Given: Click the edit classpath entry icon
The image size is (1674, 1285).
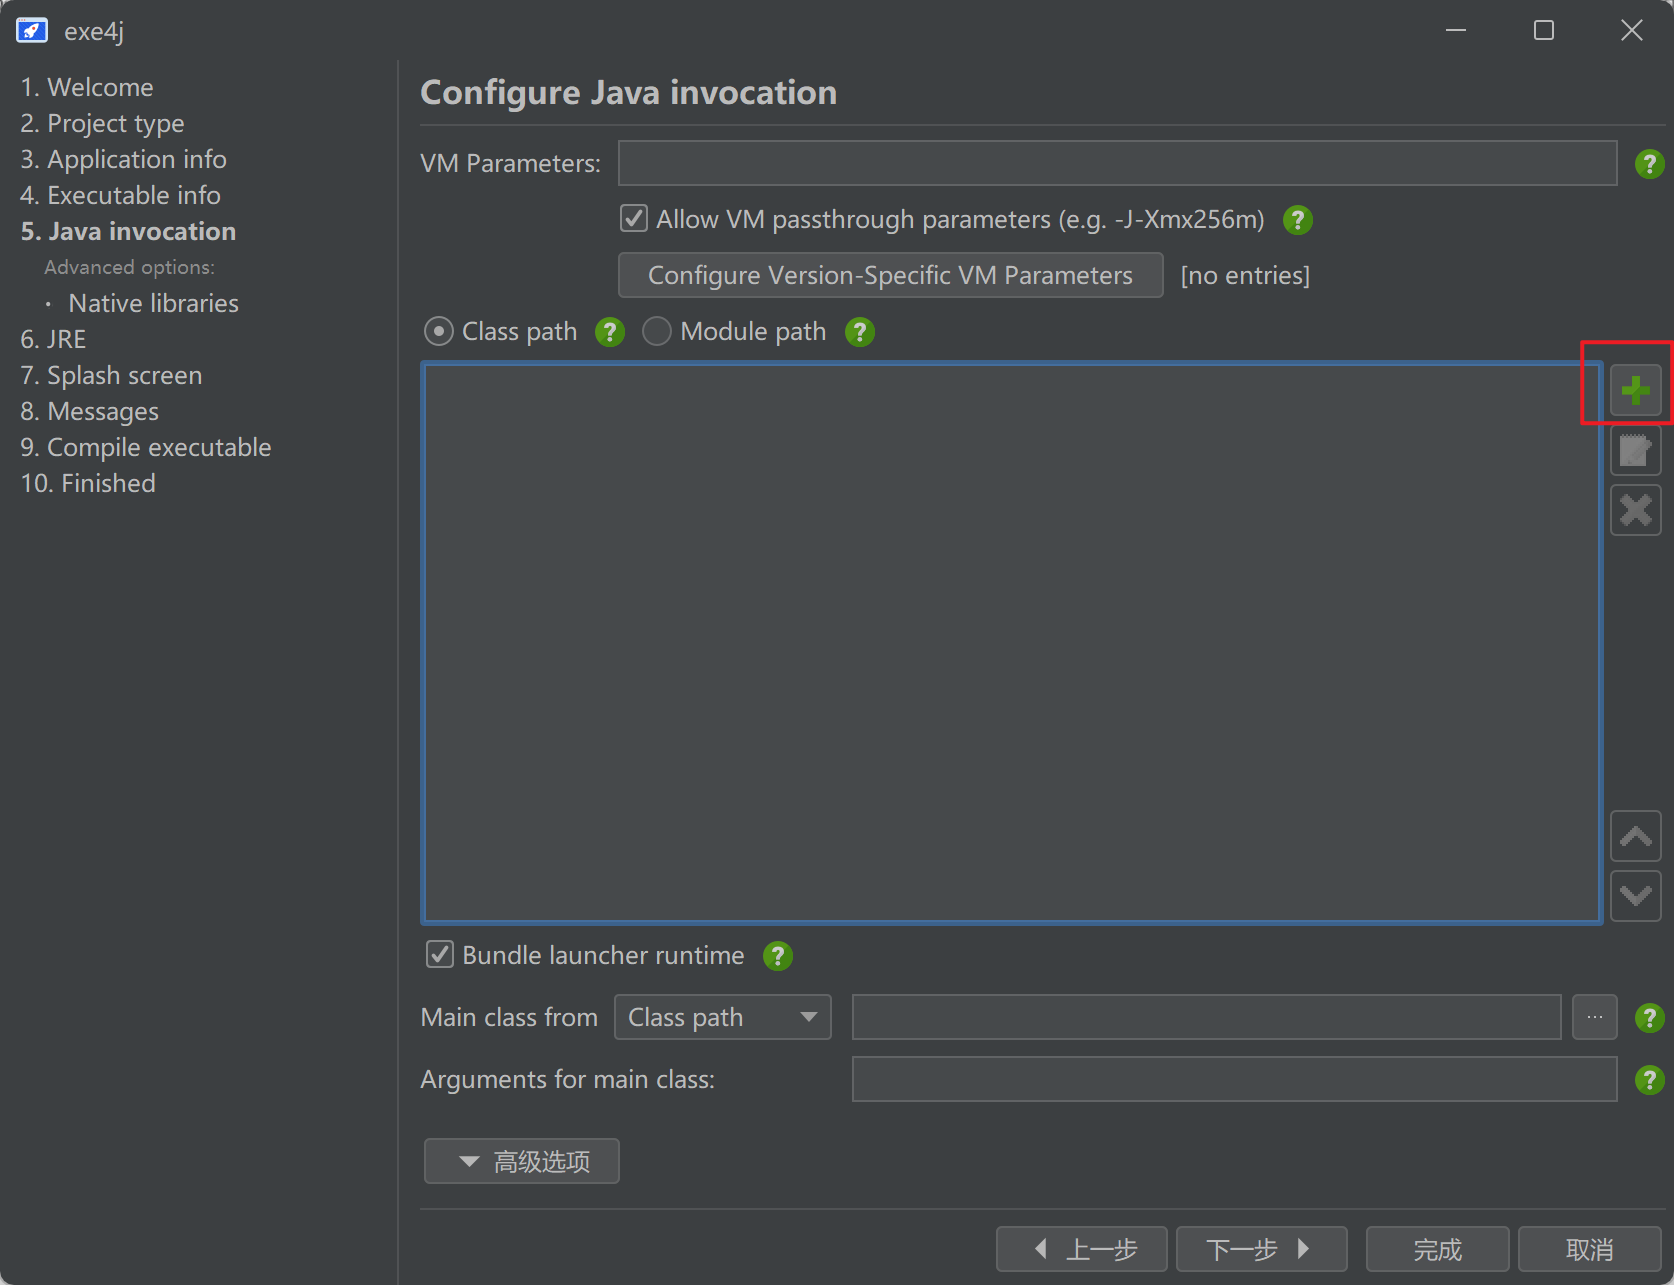Looking at the screenshot, I should (1635, 450).
